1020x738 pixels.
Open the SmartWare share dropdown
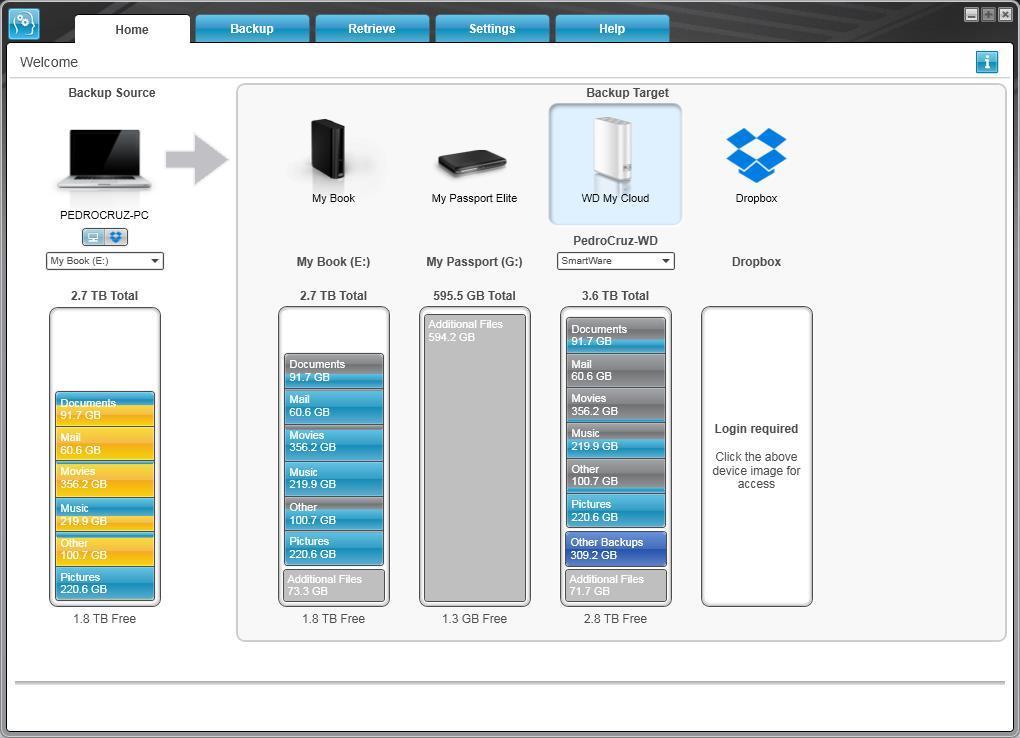615,261
